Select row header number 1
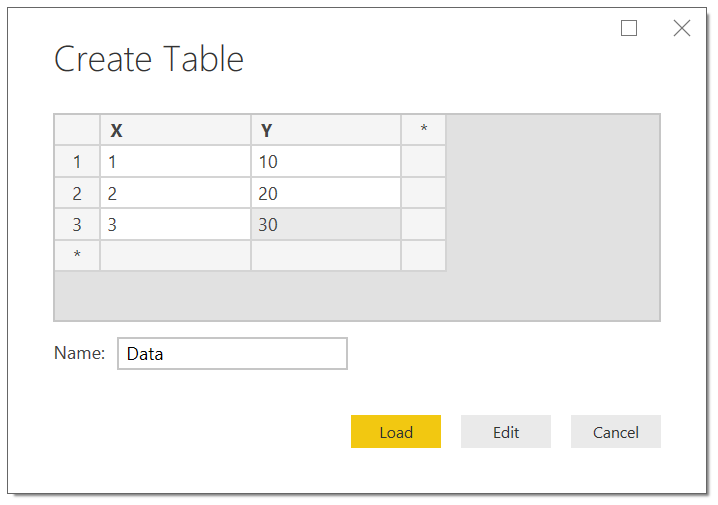This screenshot has width=718, height=505. pyautogui.click(x=77, y=161)
